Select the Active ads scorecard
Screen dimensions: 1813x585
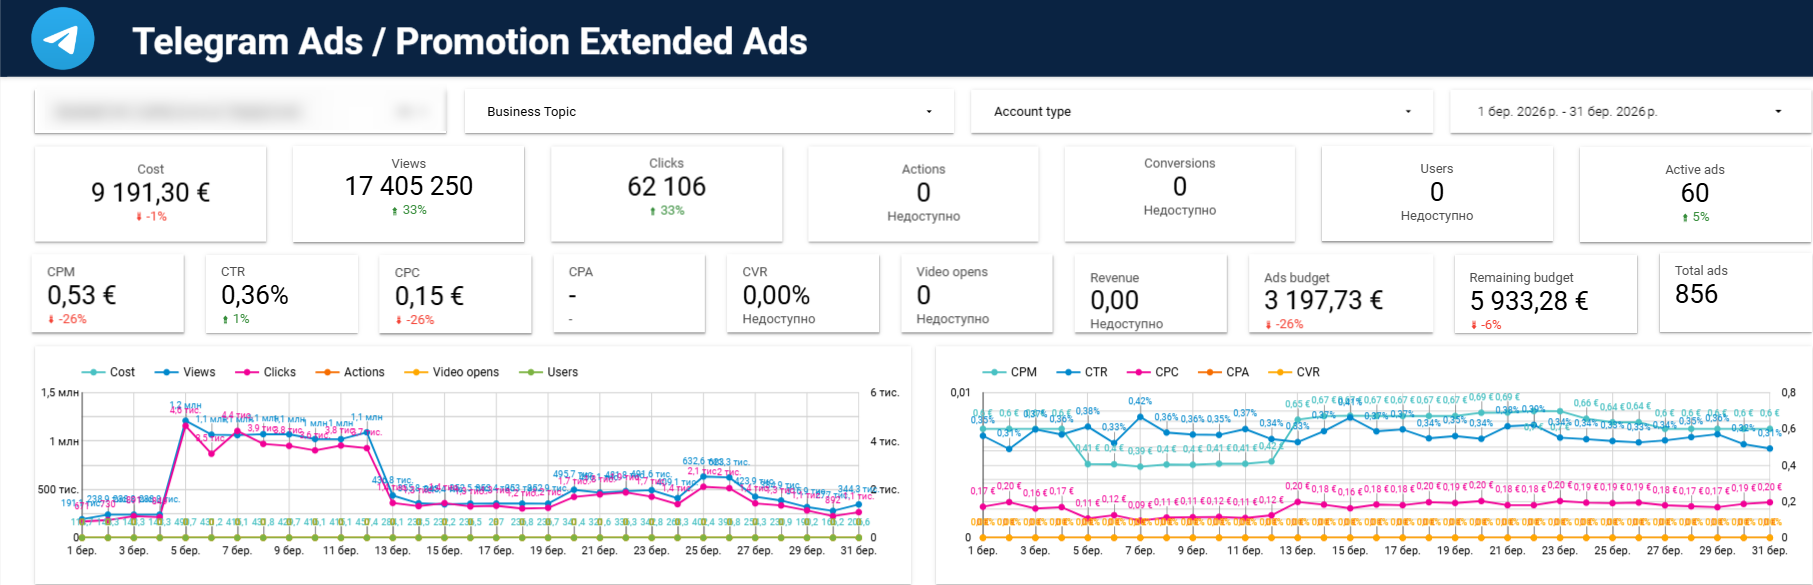pyautogui.click(x=1694, y=193)
